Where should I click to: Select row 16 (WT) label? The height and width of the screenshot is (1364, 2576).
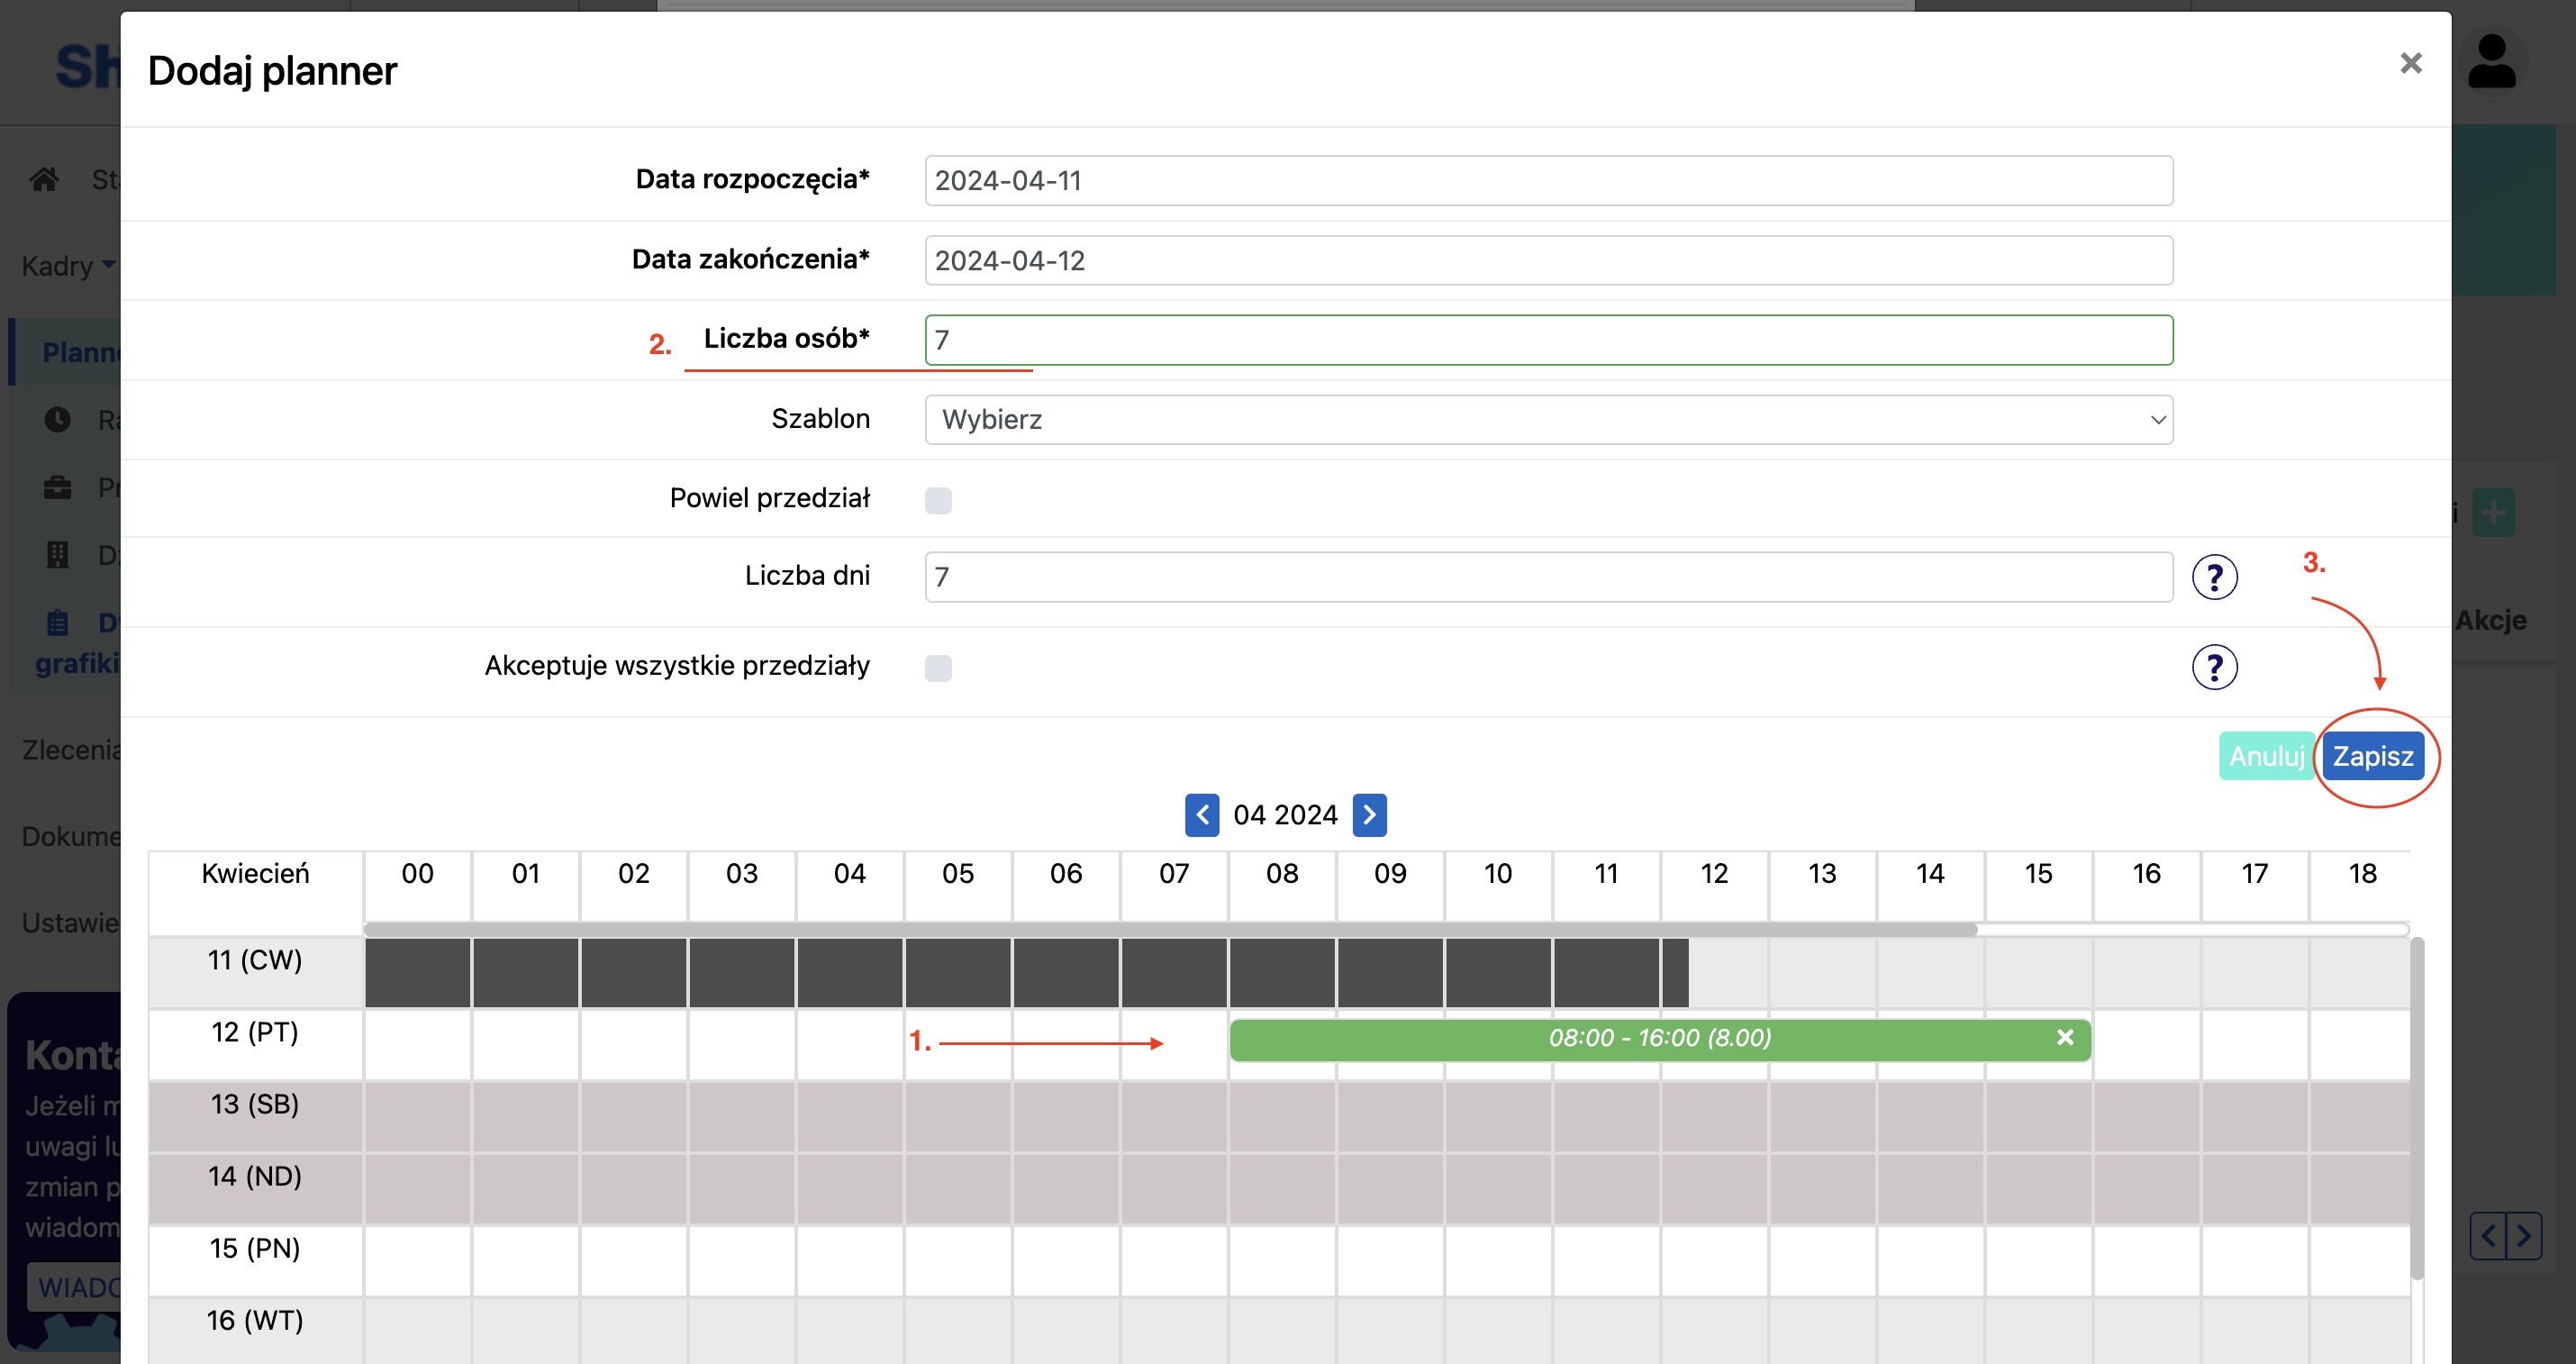[x=255, y=1320]
